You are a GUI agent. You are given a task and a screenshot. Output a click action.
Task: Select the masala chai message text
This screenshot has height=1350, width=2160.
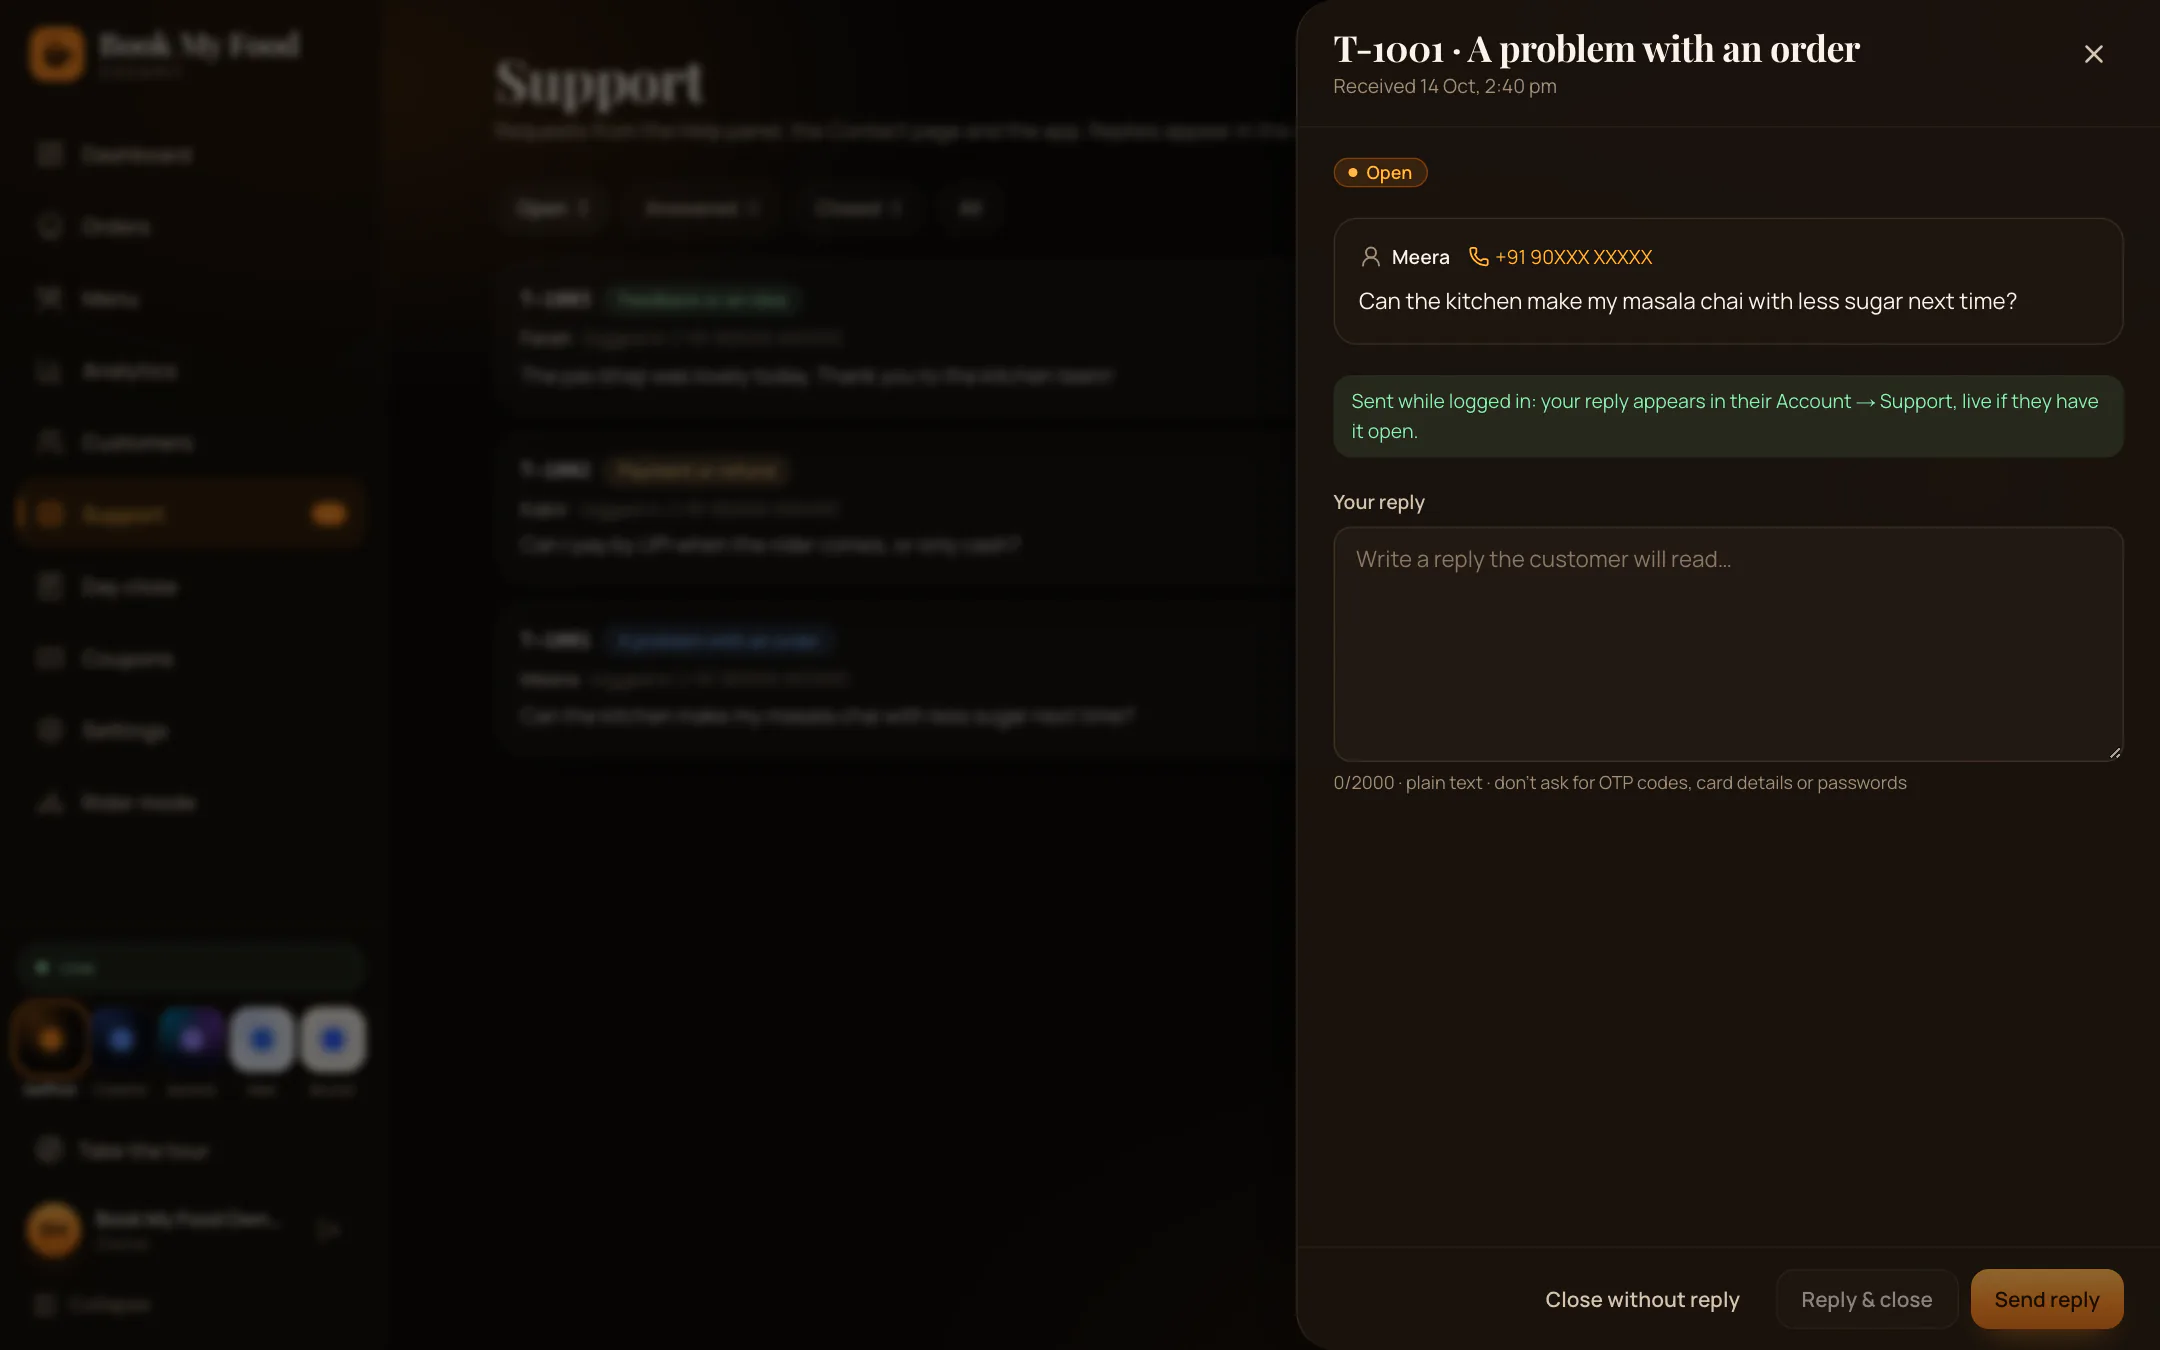(1687, 301)
